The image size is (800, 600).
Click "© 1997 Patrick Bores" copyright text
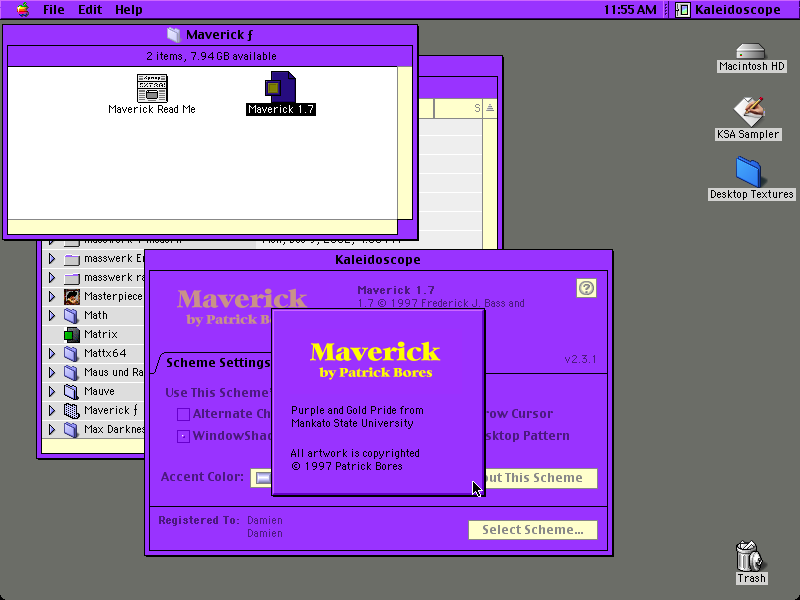pos(346,466)
